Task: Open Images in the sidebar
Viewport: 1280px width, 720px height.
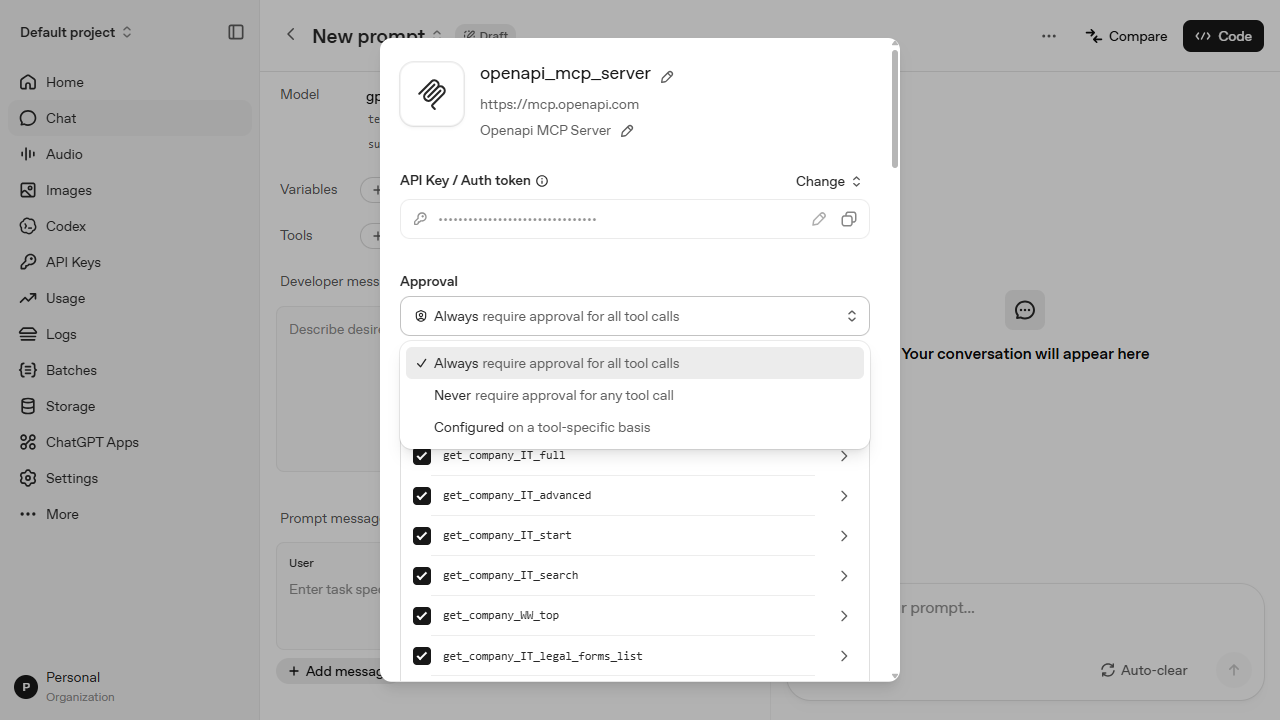Action: tap(131, 190)
